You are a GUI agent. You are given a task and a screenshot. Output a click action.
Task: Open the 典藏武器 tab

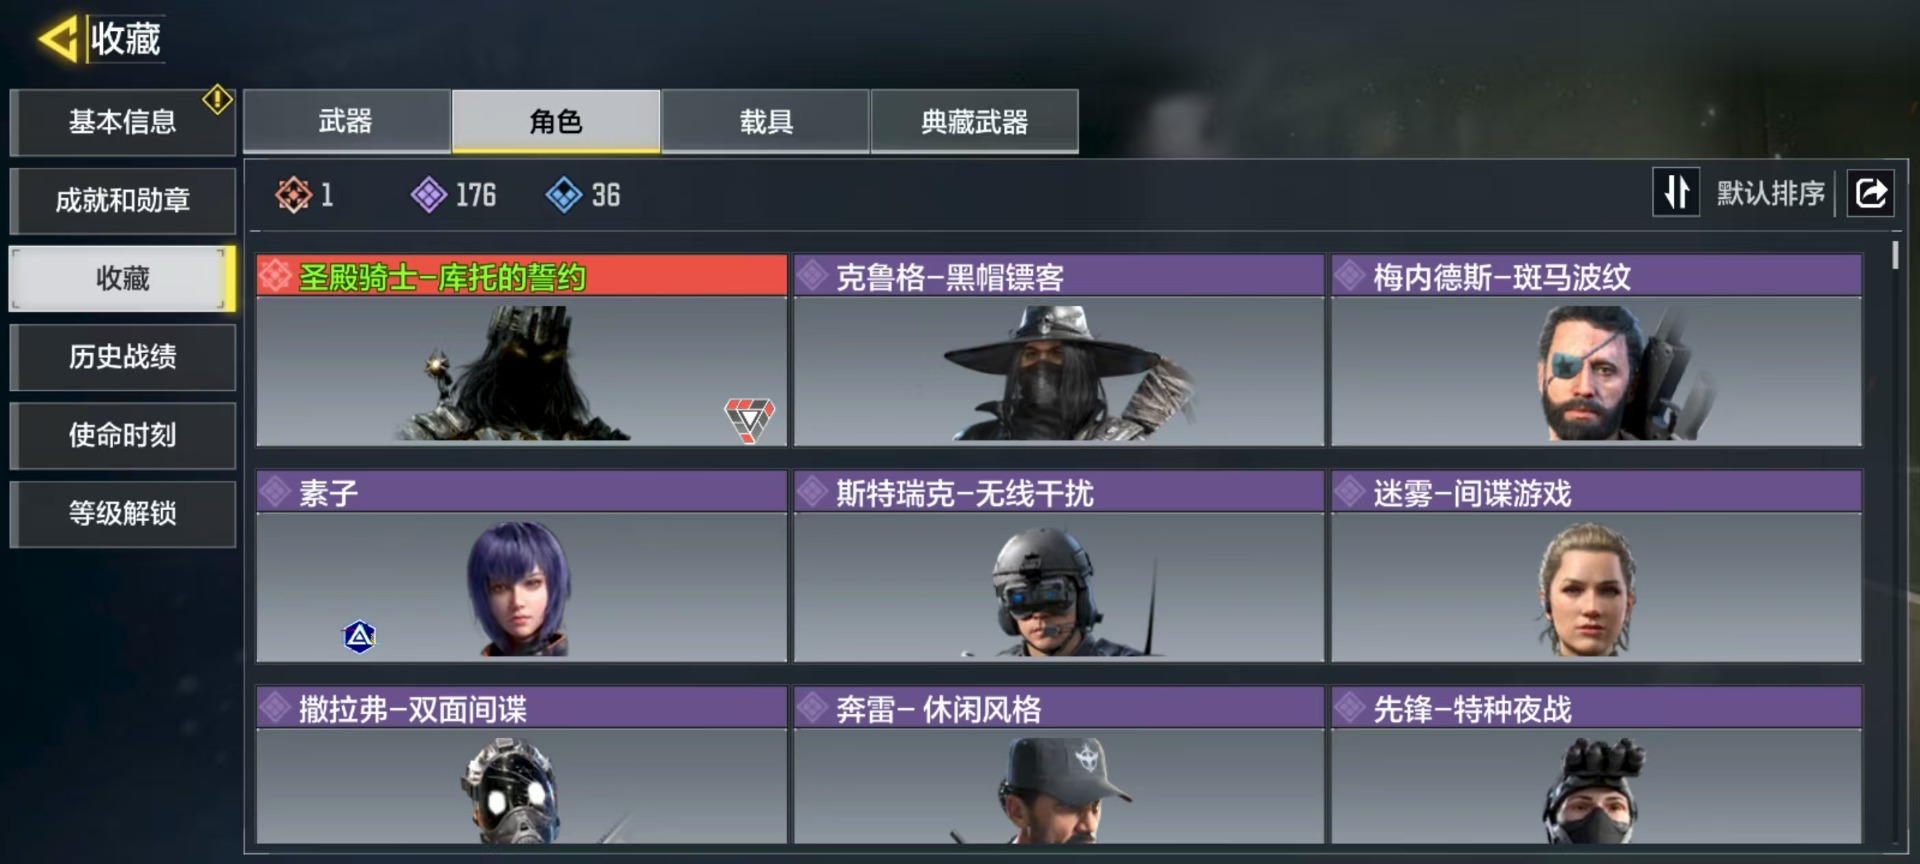[975, 121]
